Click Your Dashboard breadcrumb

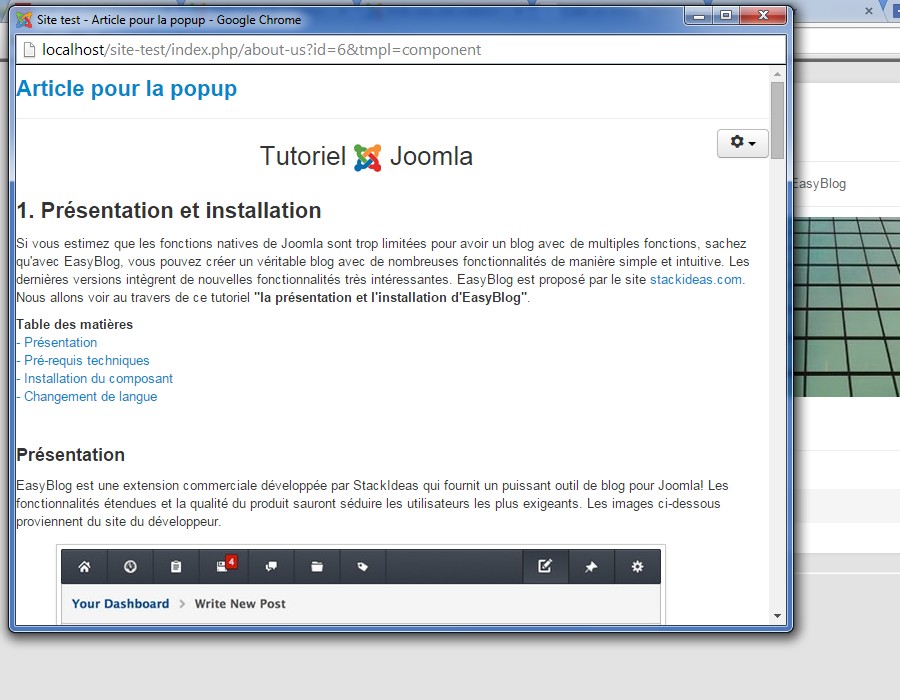[121, 604]
